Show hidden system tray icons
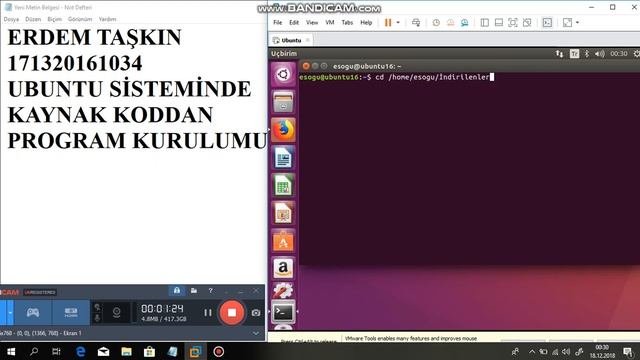Screen dimensions: 640x360 [532, 351]
